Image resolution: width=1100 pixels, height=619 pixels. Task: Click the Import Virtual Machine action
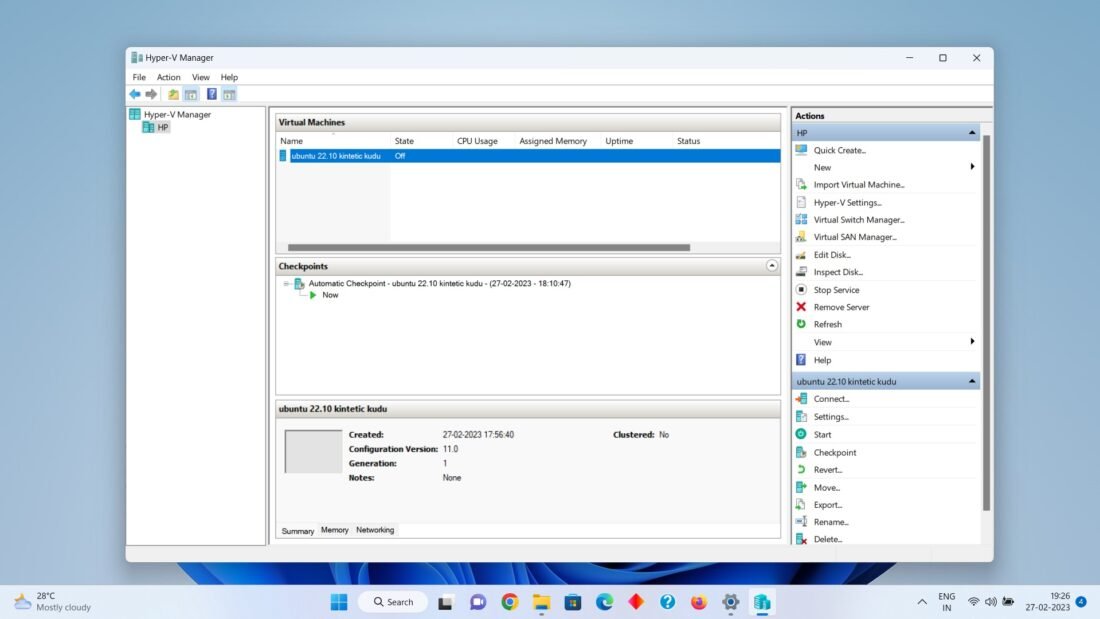click(x=860, y=184)
